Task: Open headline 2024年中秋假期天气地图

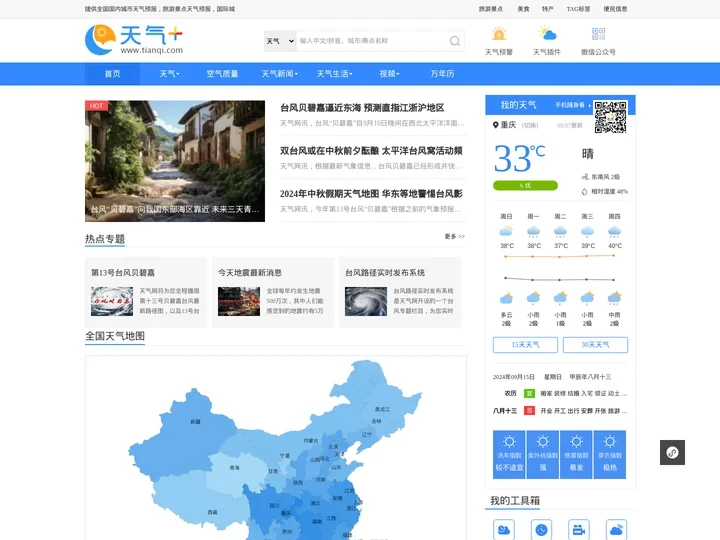Action: (x=371, y=194)
